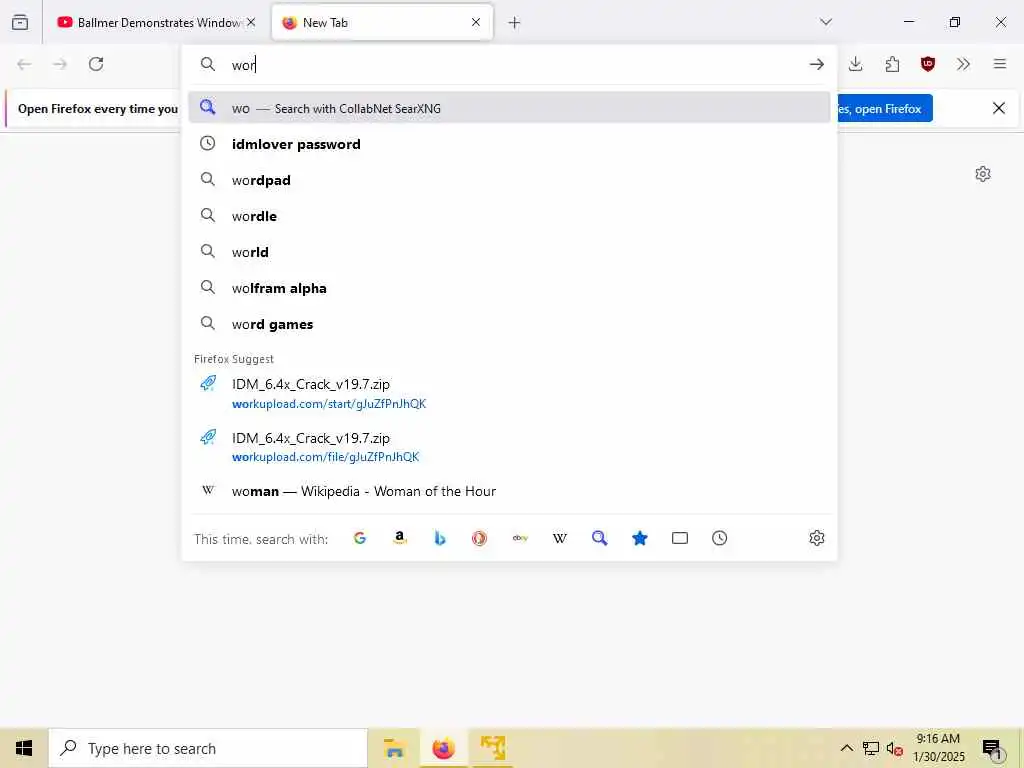Image resolution: width=1024 pixels, height=768 pixels.
Task: Search in open Tabs icon
Action: 680,538
